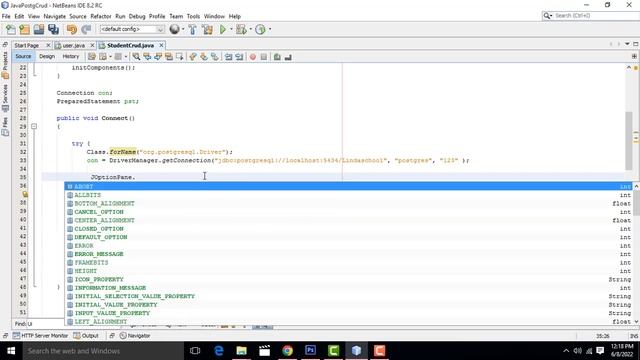This screenshot has width=640, height=360.
Task: Select ERROR_MESSAGE in completion list
Action: (x=349, y=254)
